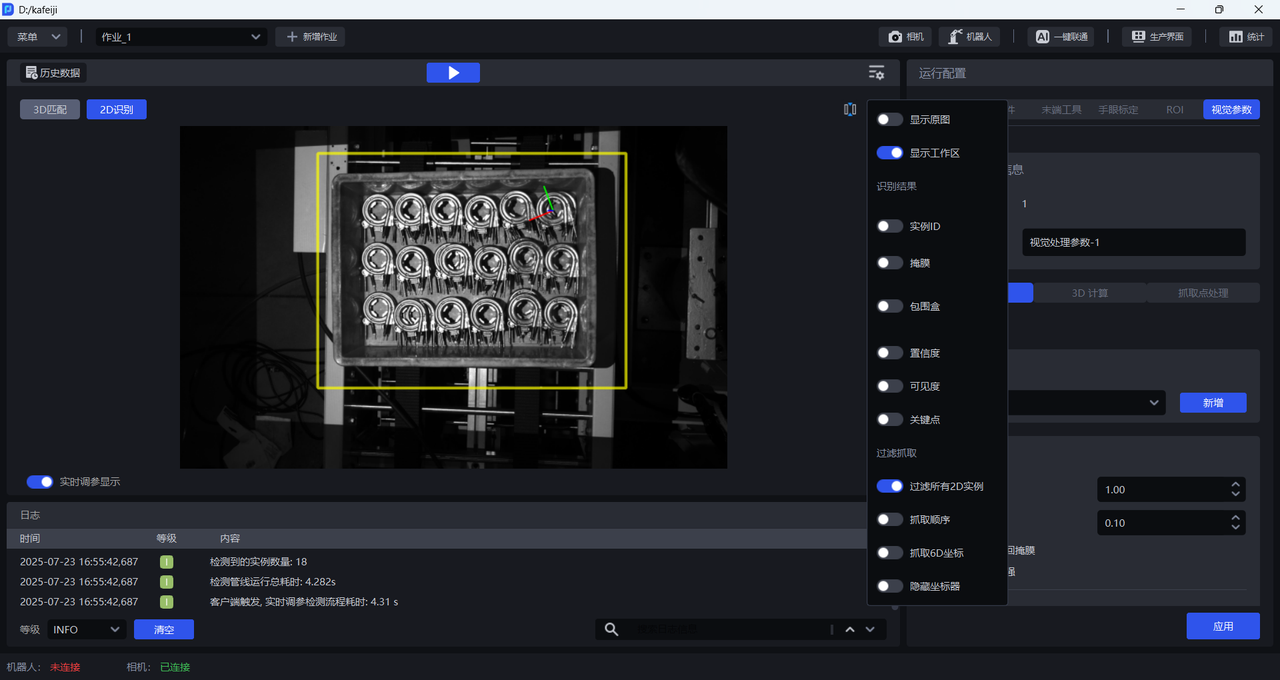This screenshot has width=1280, height=680.
Task: Open 历史数据 history data
Action: click(54, 73)
